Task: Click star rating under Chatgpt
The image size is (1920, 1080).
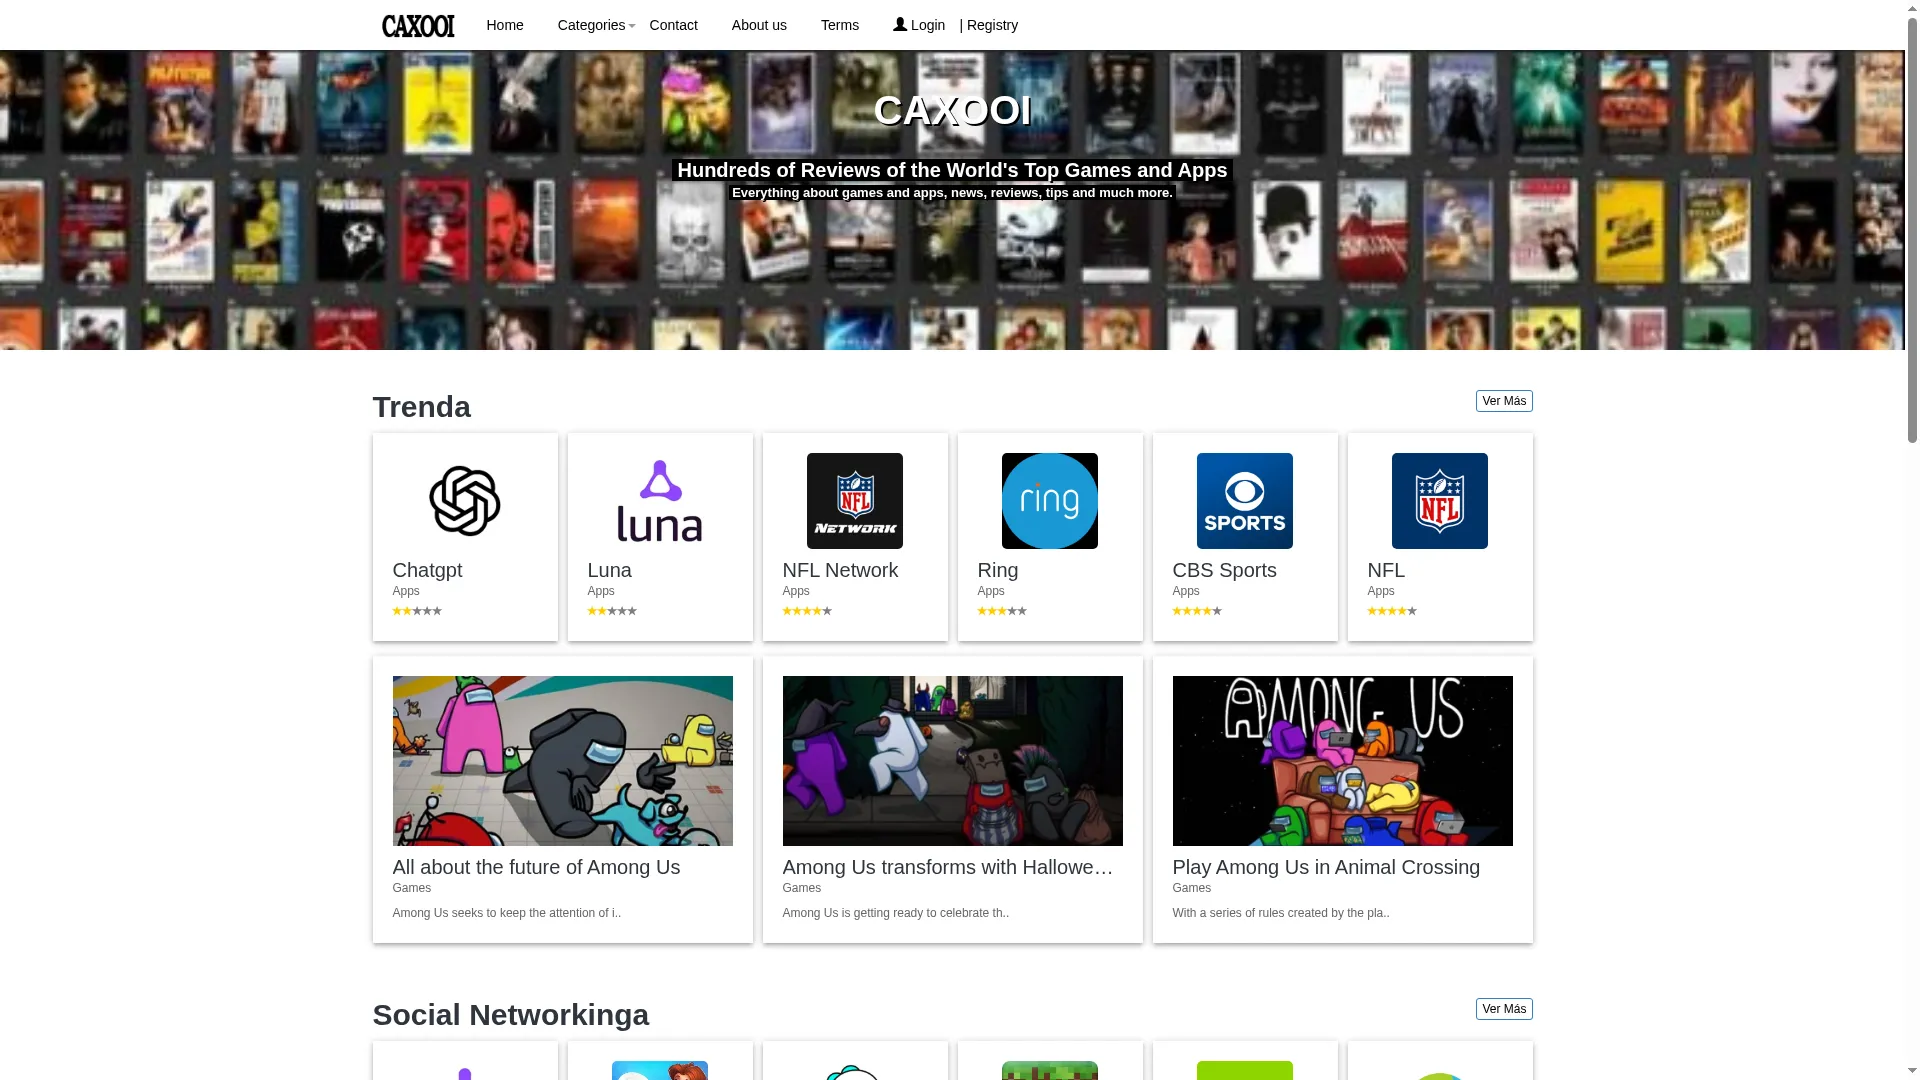Action: click(x=417, y=611)
